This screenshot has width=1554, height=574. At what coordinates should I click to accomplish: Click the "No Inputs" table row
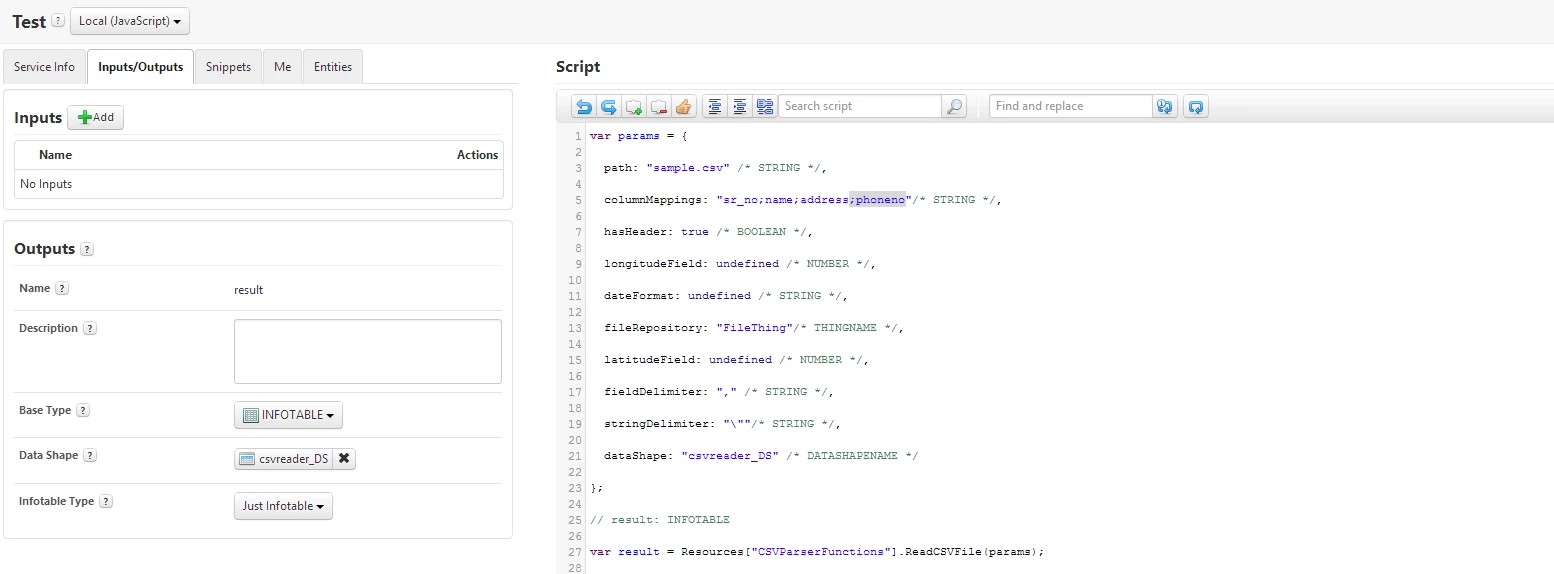pos(259,184)
